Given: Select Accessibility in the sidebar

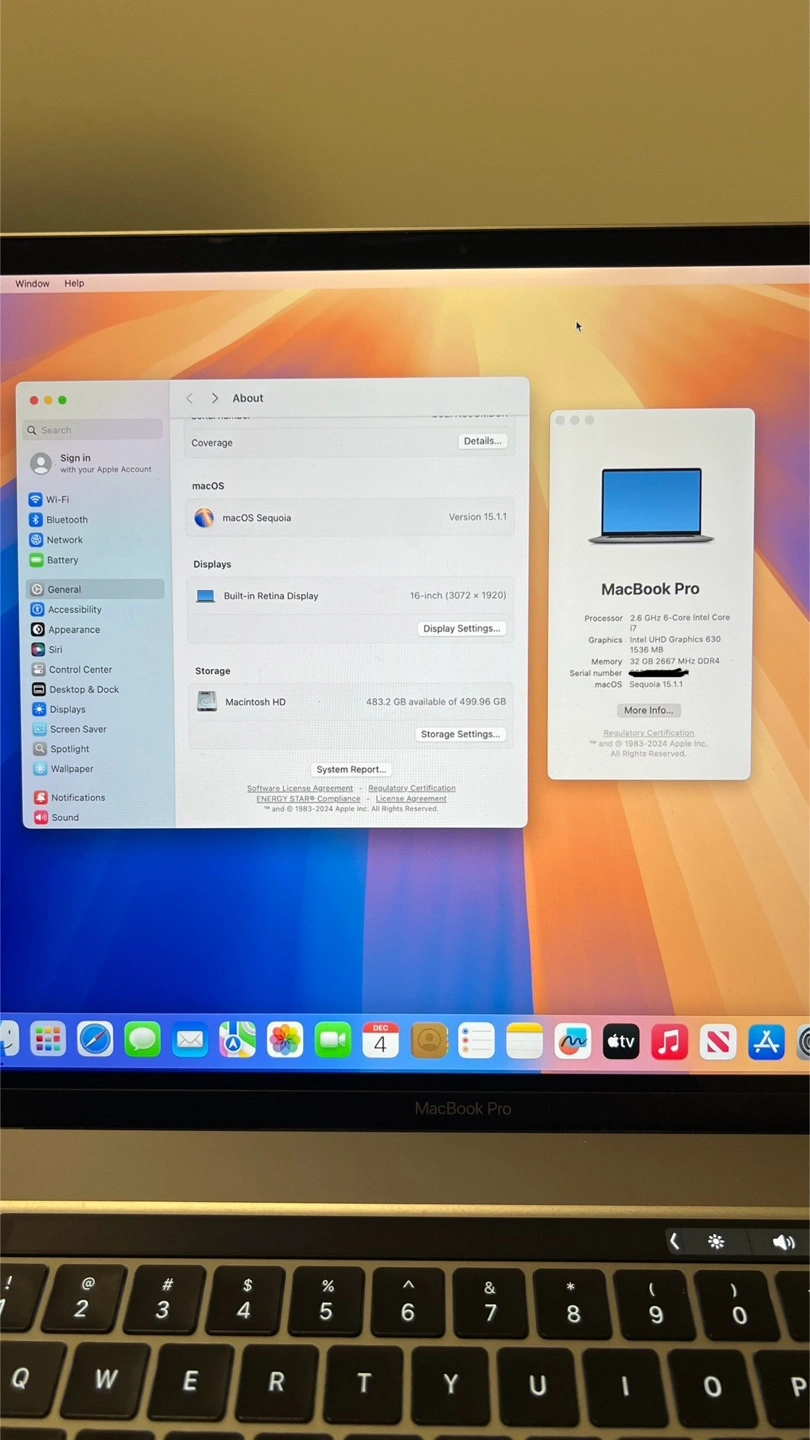Looking at the screenshot, I should point(74,609).
